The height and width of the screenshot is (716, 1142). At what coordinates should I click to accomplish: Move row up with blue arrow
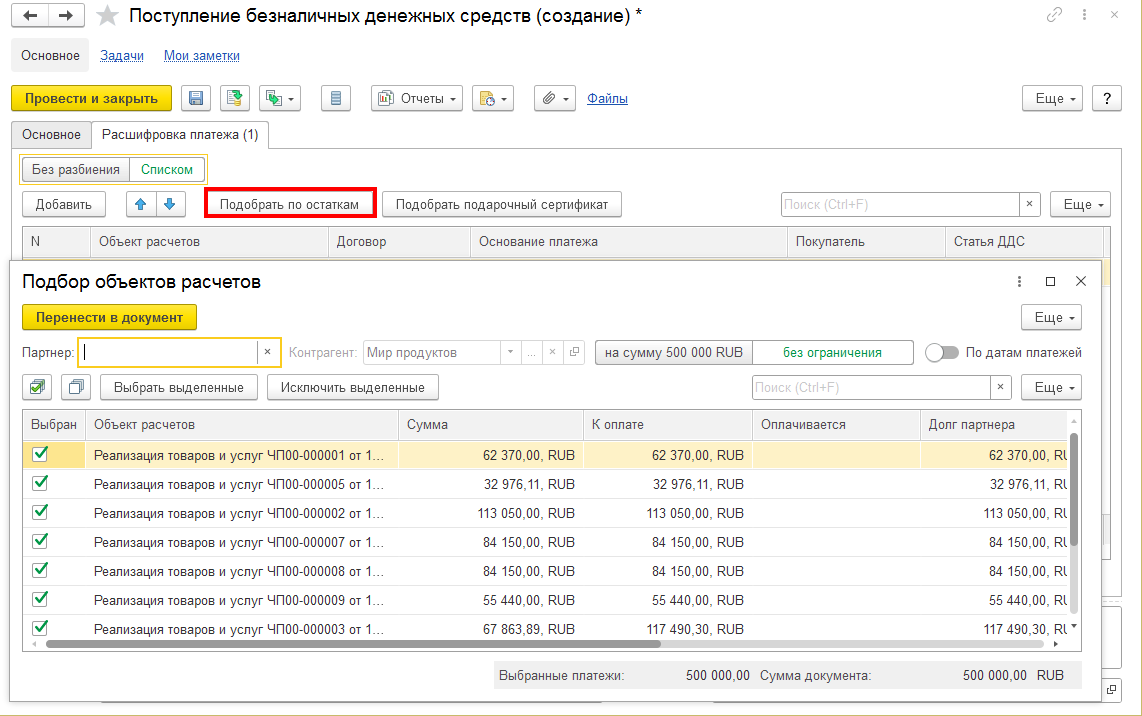141,204
